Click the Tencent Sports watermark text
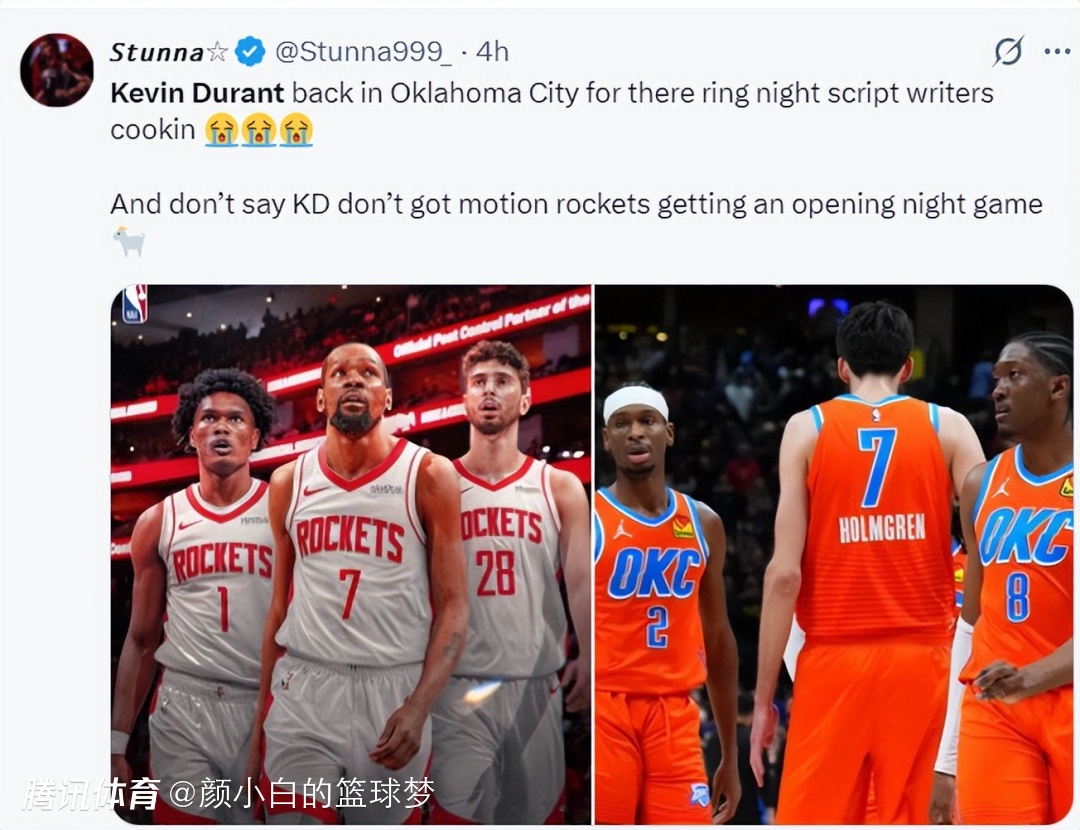This screenshot has height=830, width=1080. click(x=92, y=793)
